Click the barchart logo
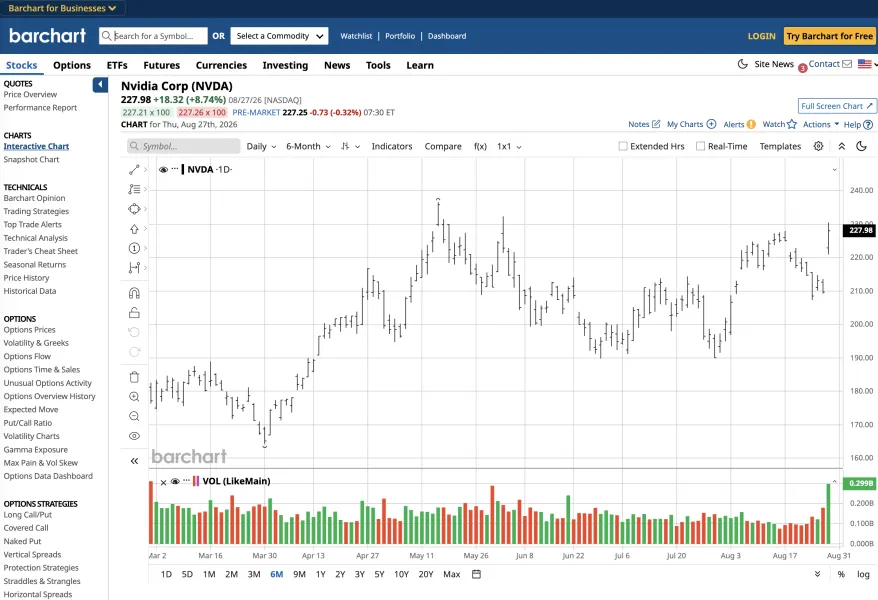This screenshot has height=600, width=878. point(48,36)
